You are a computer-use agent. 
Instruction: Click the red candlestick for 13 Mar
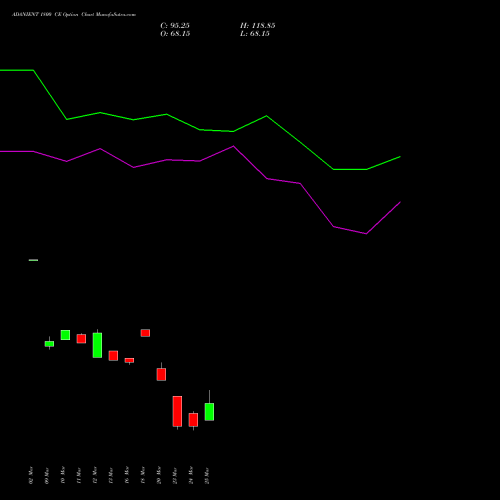(x=113, y=356)
